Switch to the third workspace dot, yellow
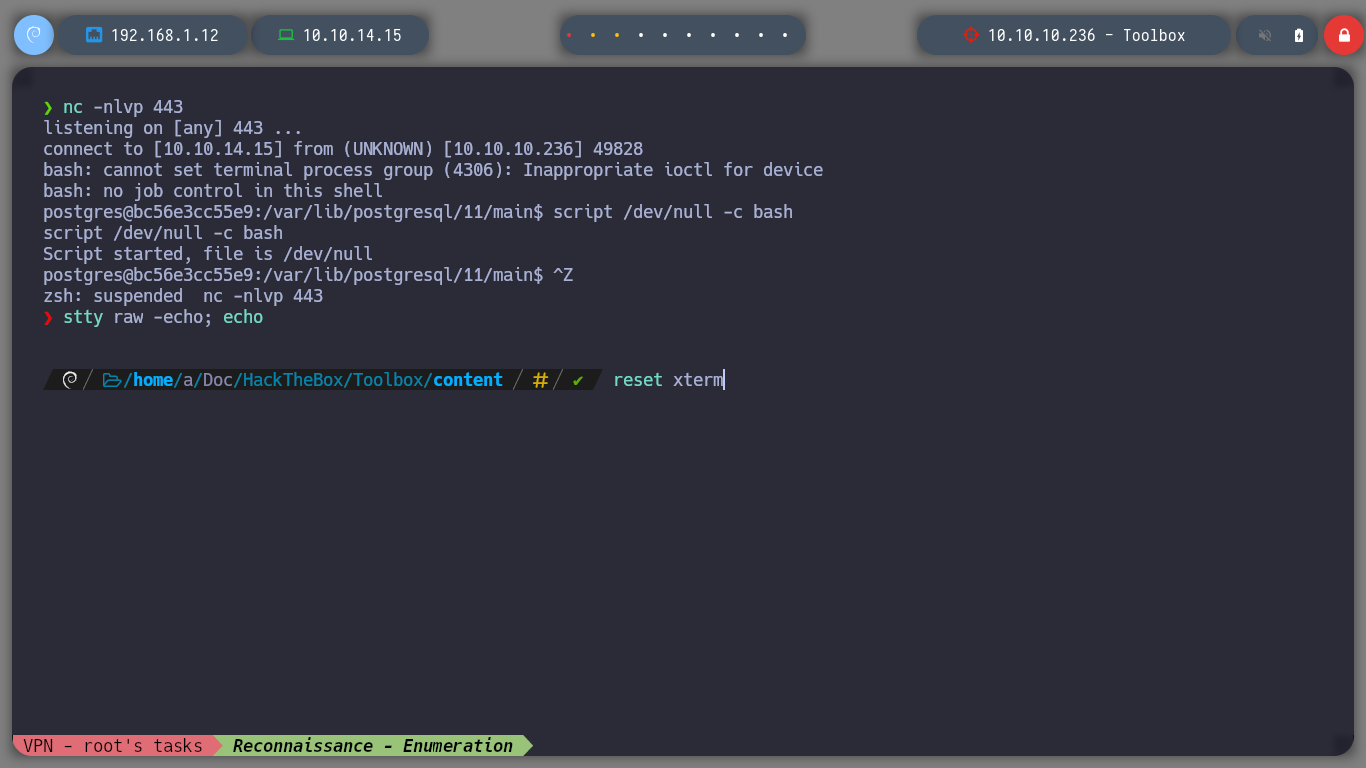Viewport: 1366px width, 768px height. [x=617, y=35]
